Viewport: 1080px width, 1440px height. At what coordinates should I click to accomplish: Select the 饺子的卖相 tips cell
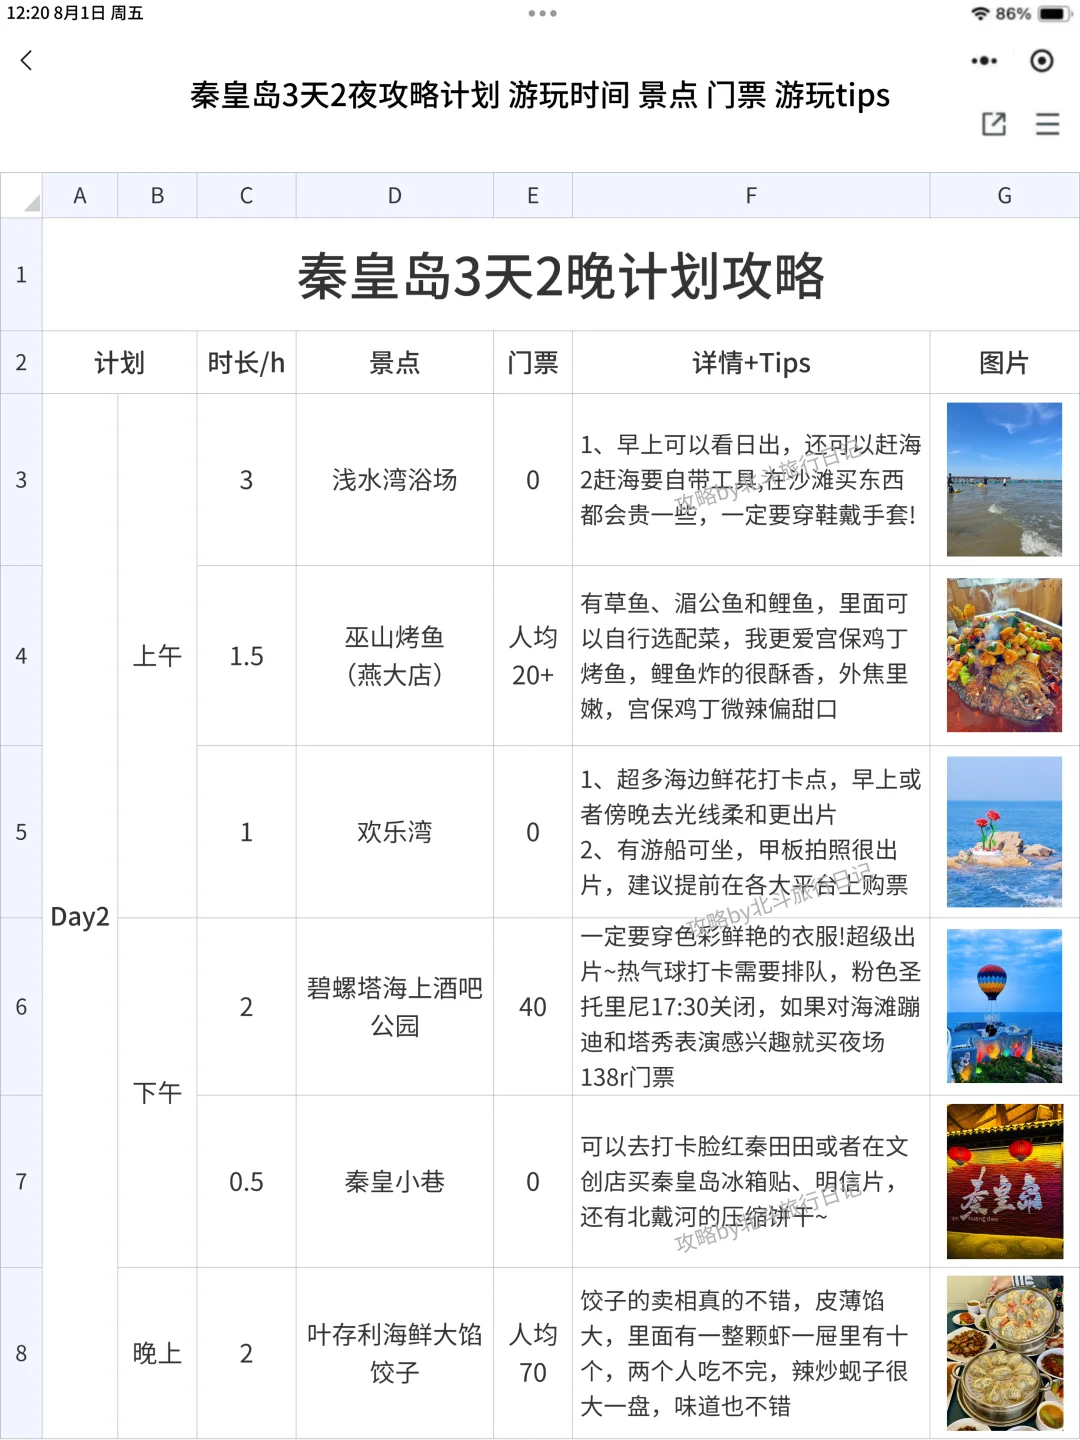point(751,1353)
